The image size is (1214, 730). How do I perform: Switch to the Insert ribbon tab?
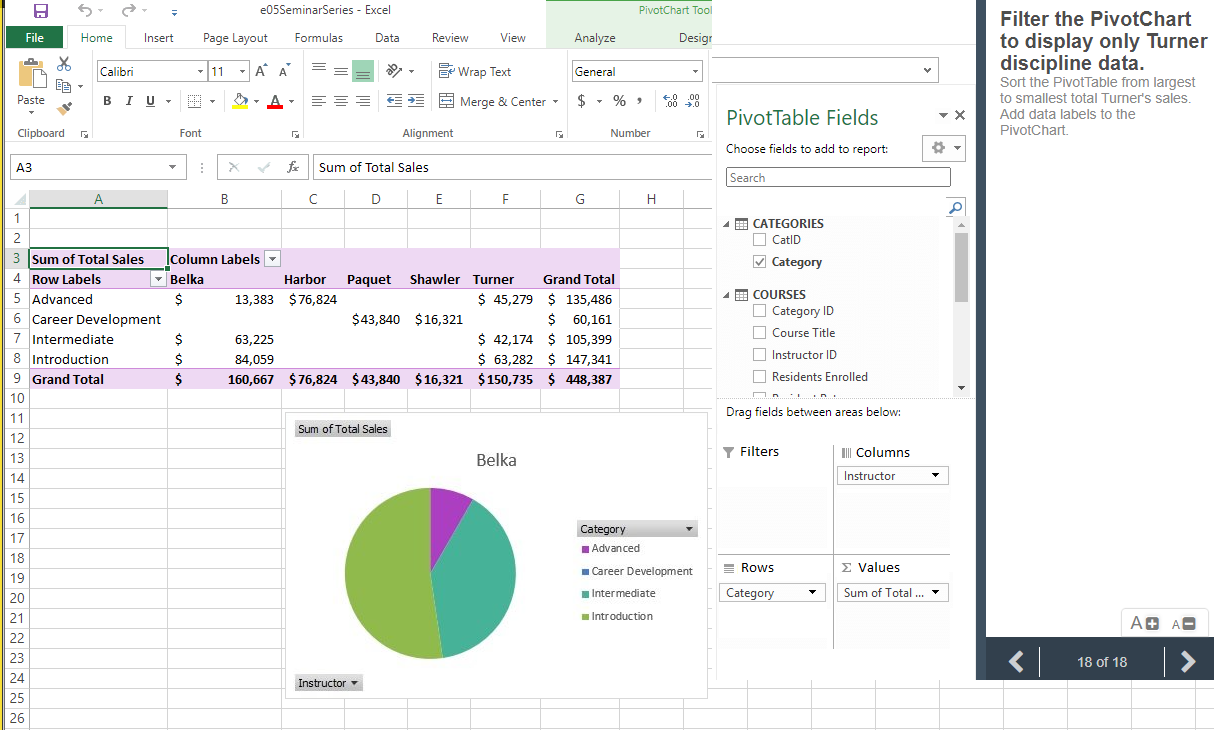pos(158,37)
